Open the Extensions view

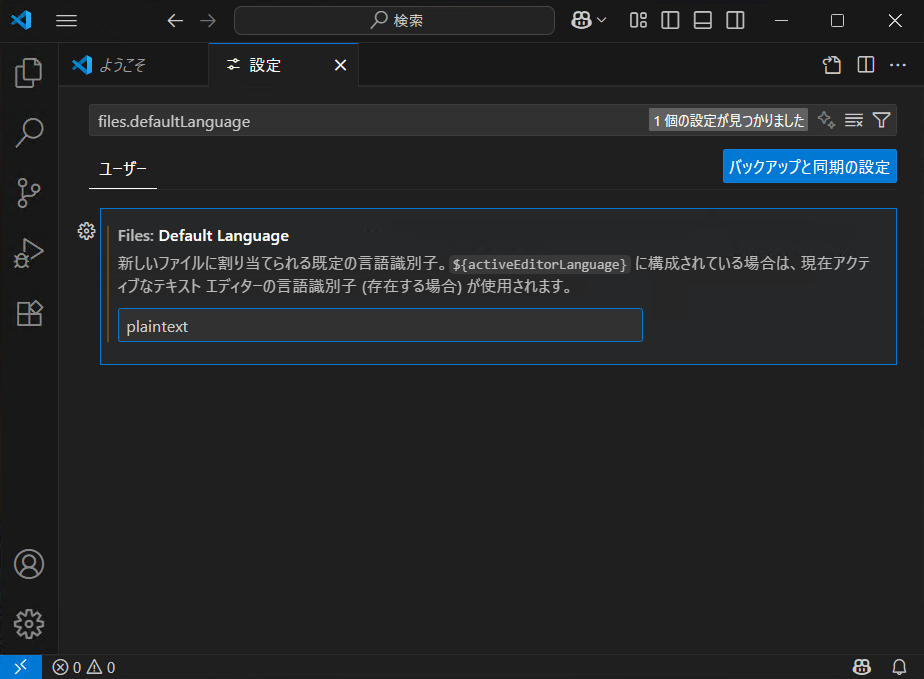[29, 314]
